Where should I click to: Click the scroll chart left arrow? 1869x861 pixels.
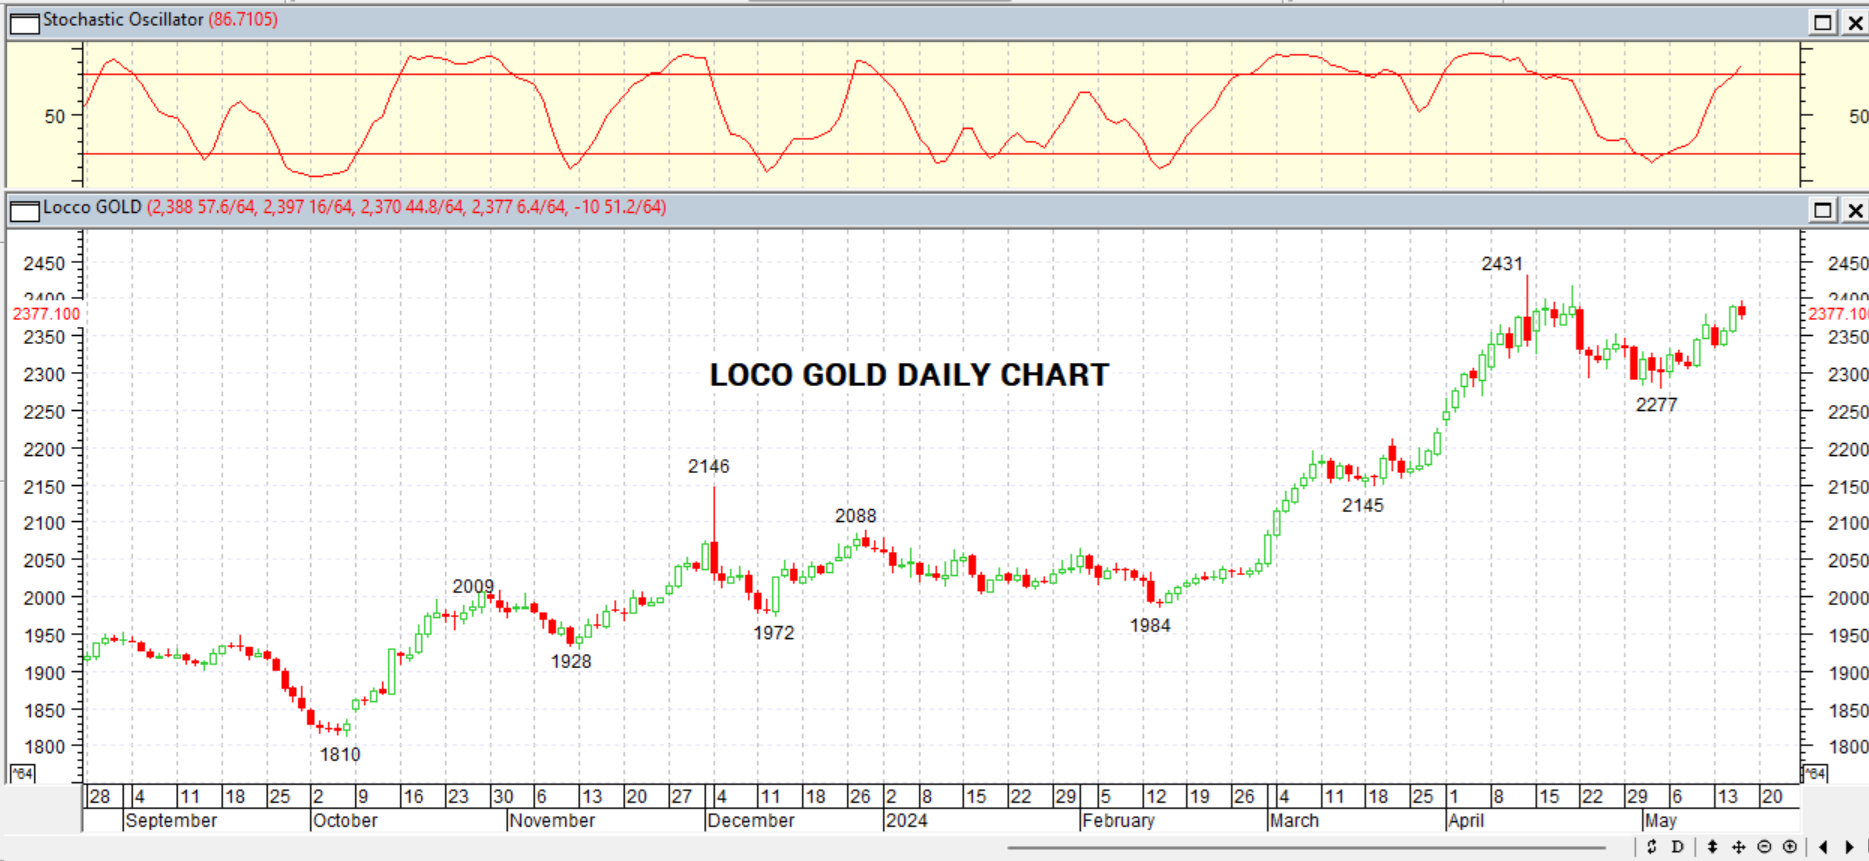click(1824, 847)
